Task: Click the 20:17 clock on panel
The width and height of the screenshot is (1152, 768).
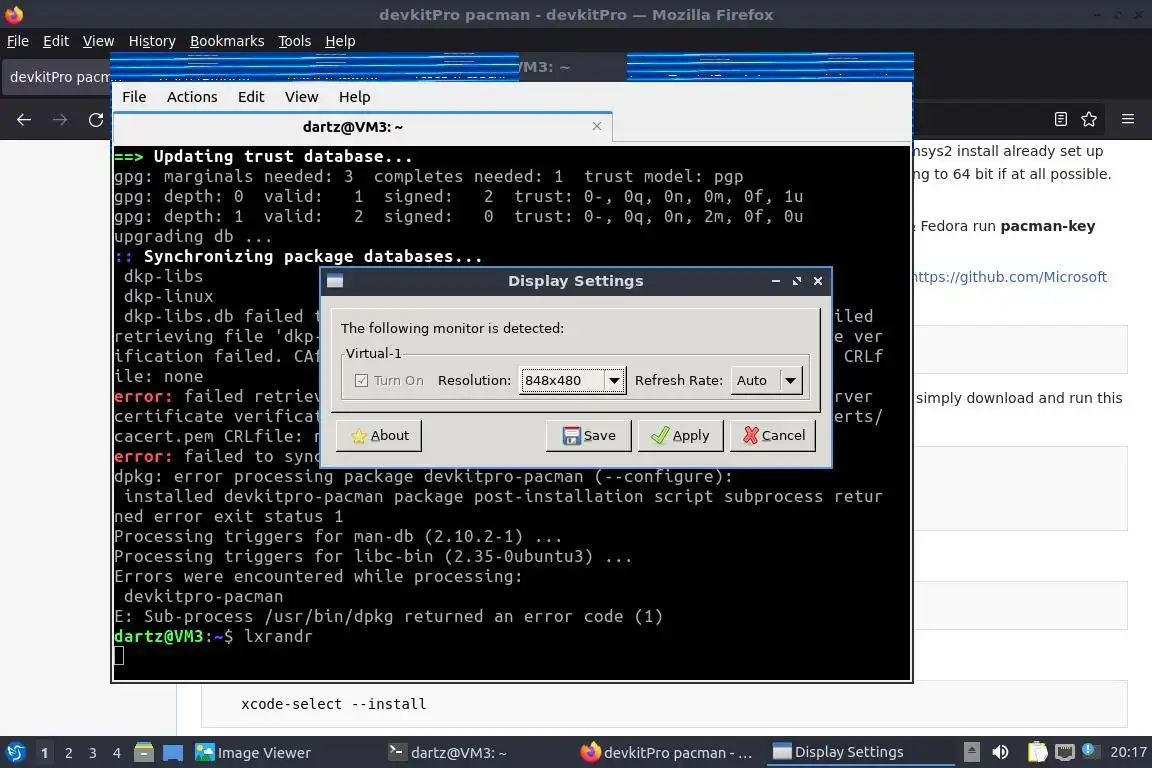Action: (x=1128, y=752)
